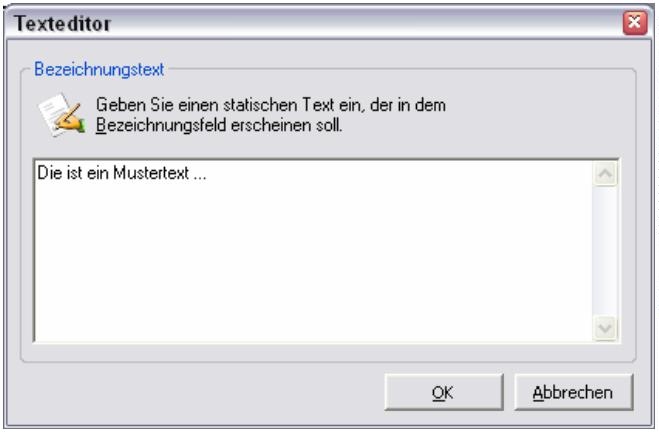Click the ellipsis after Mustertext
This screenshot has width=659, height=433.
205,172
